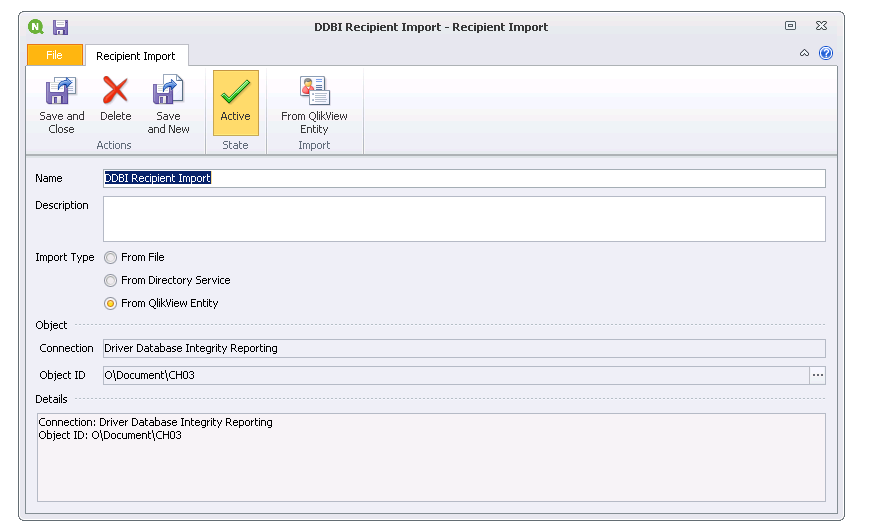Browse for Object ID using the ellipsis button

(x=817, y=375)
